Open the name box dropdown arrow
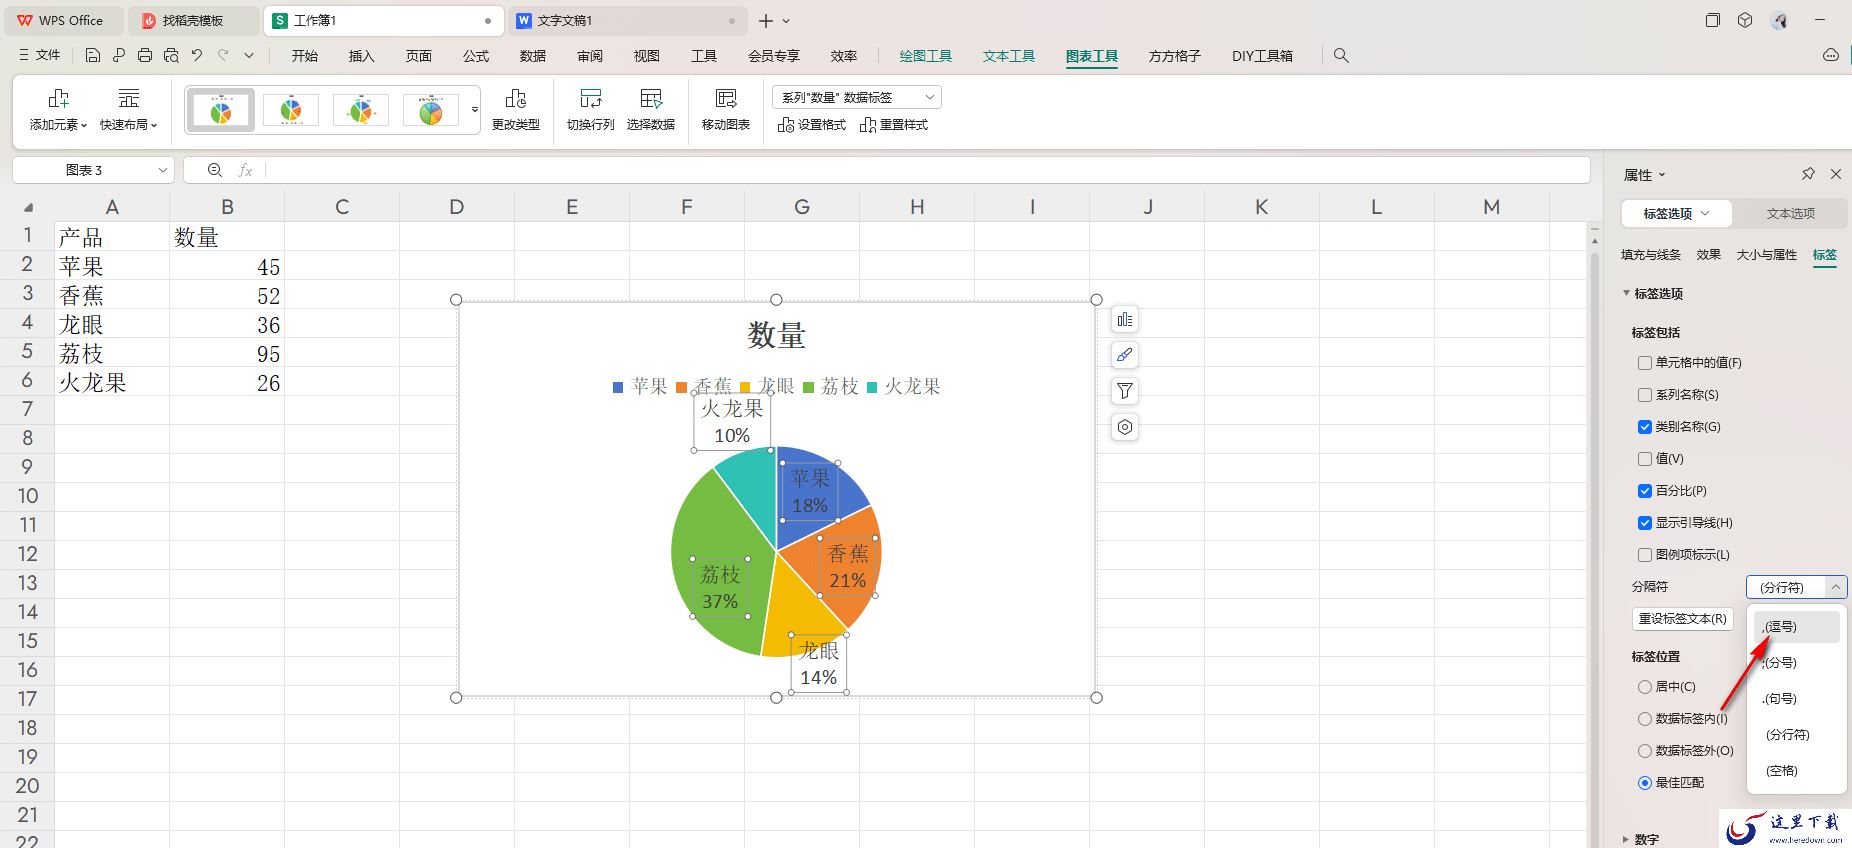The width and height of the screenshot is (1852, 848). pyautogui.click(x=163, y=170)
